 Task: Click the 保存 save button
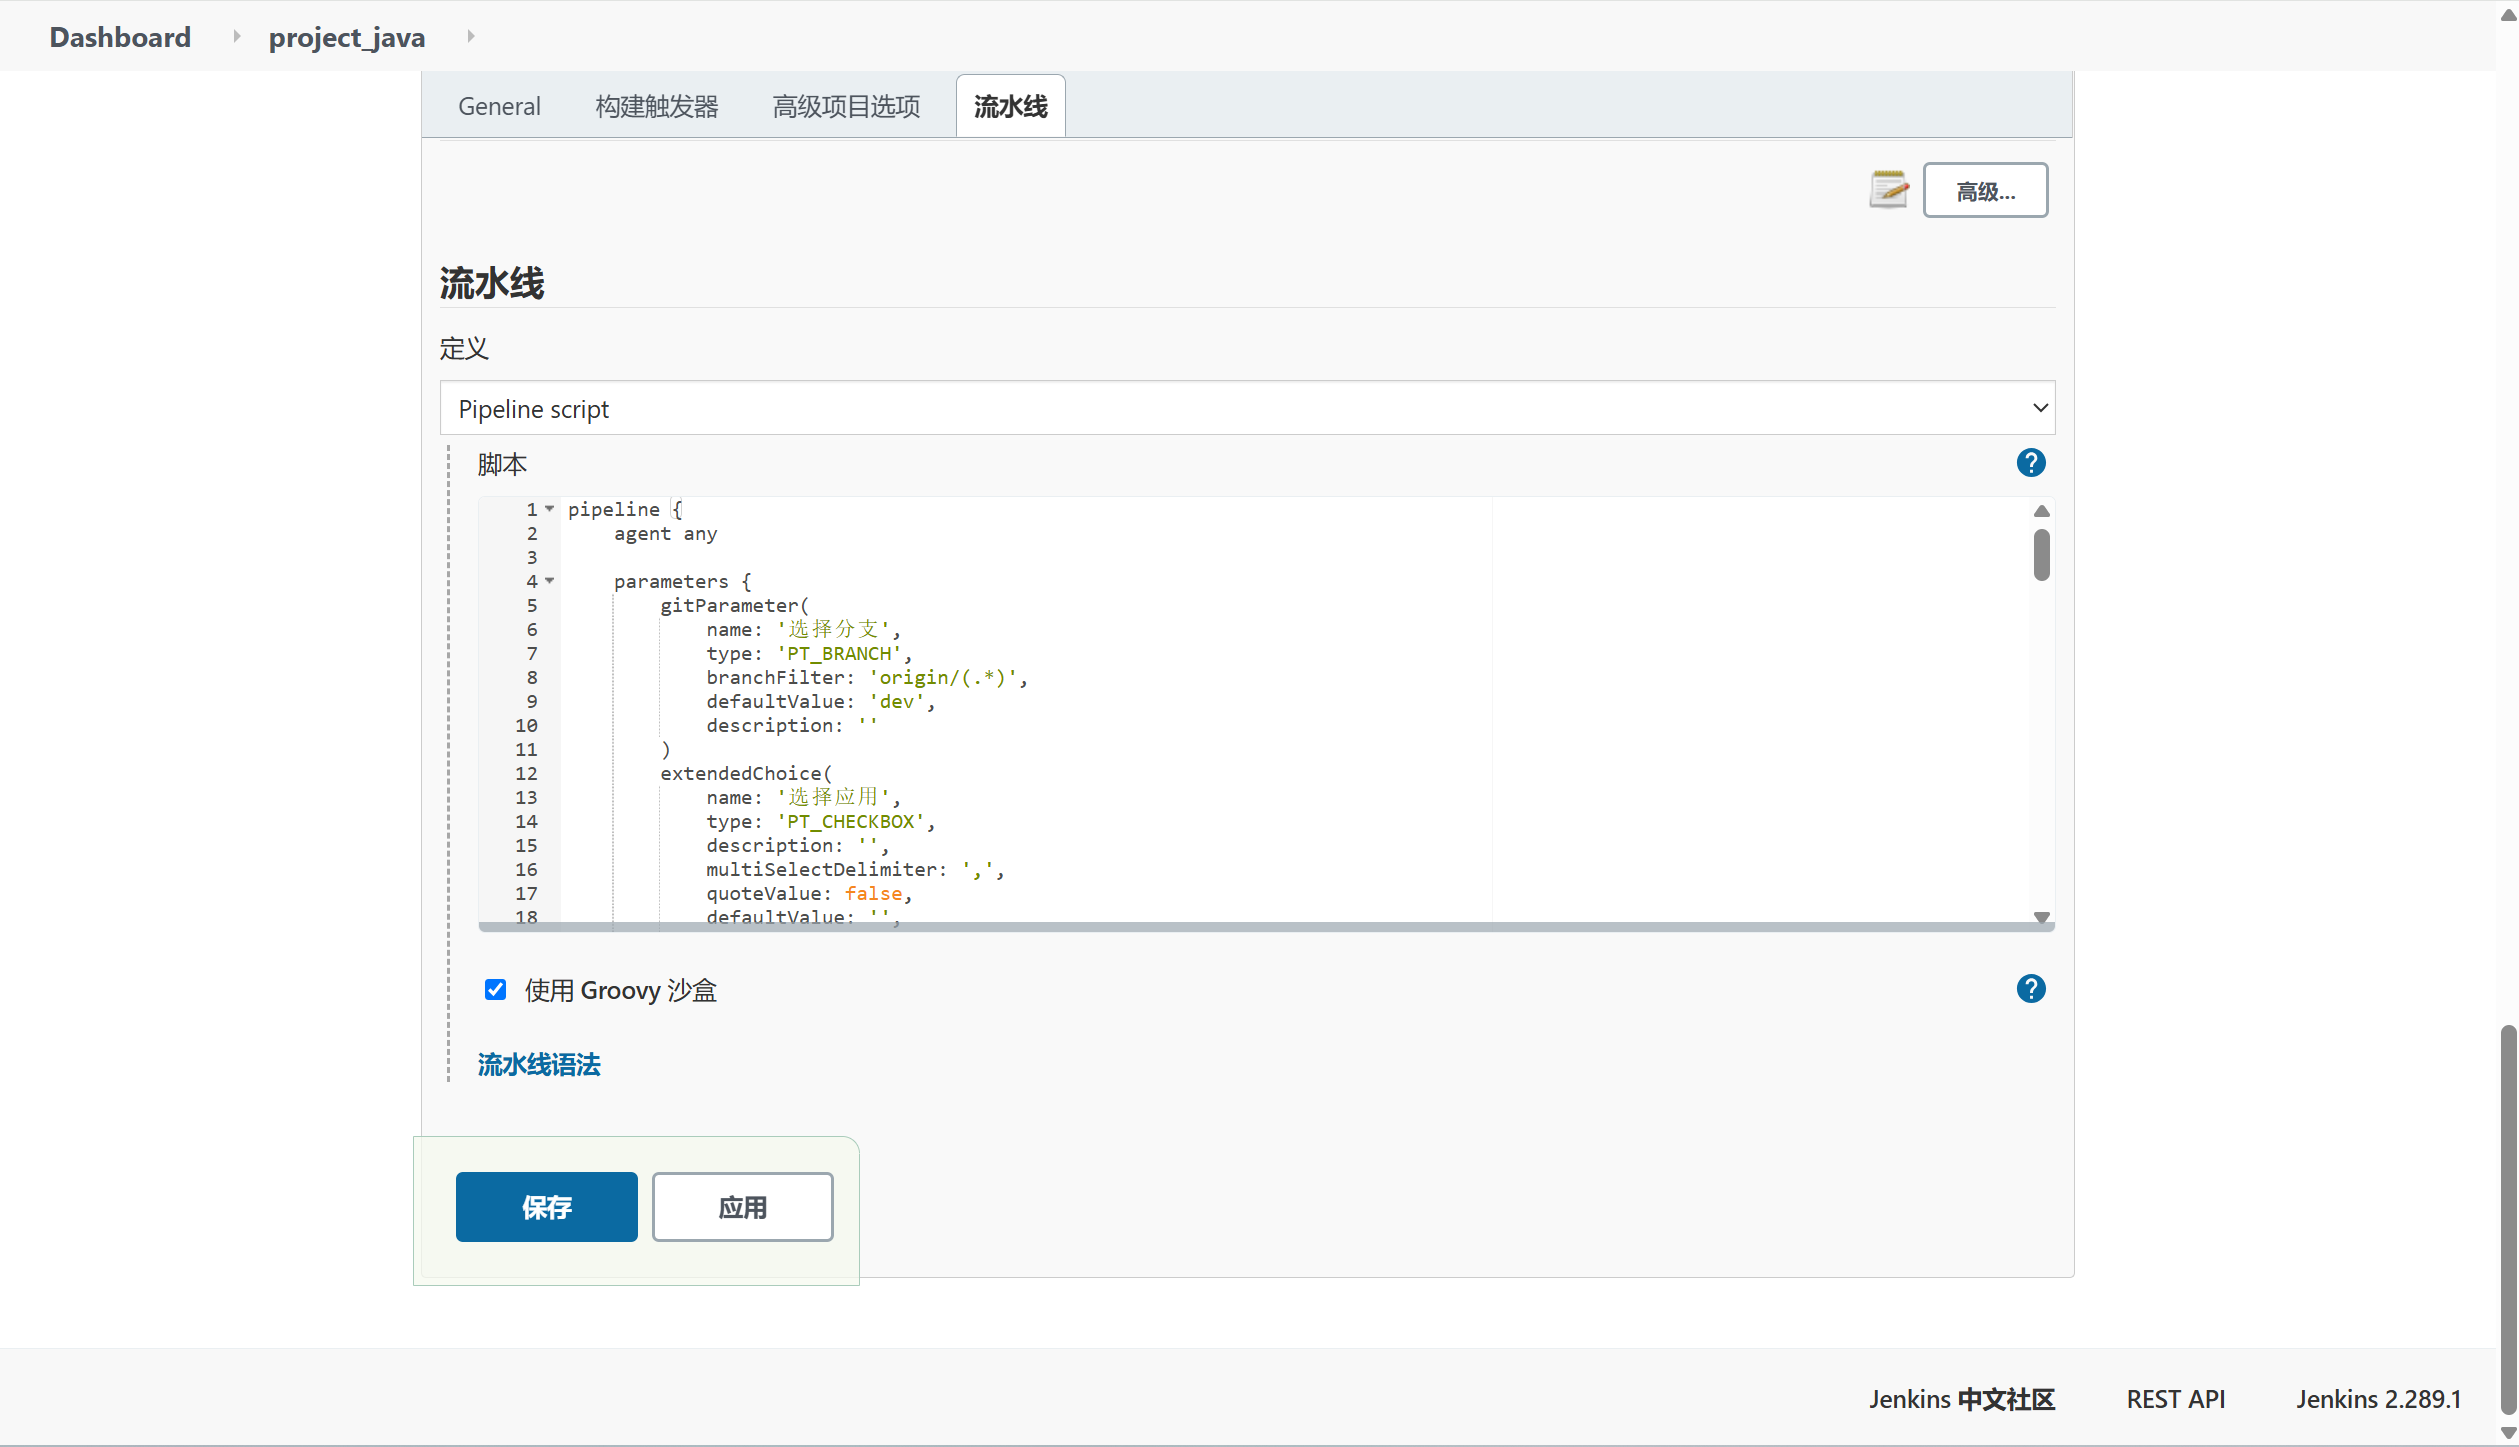[x=546, y=1207]
